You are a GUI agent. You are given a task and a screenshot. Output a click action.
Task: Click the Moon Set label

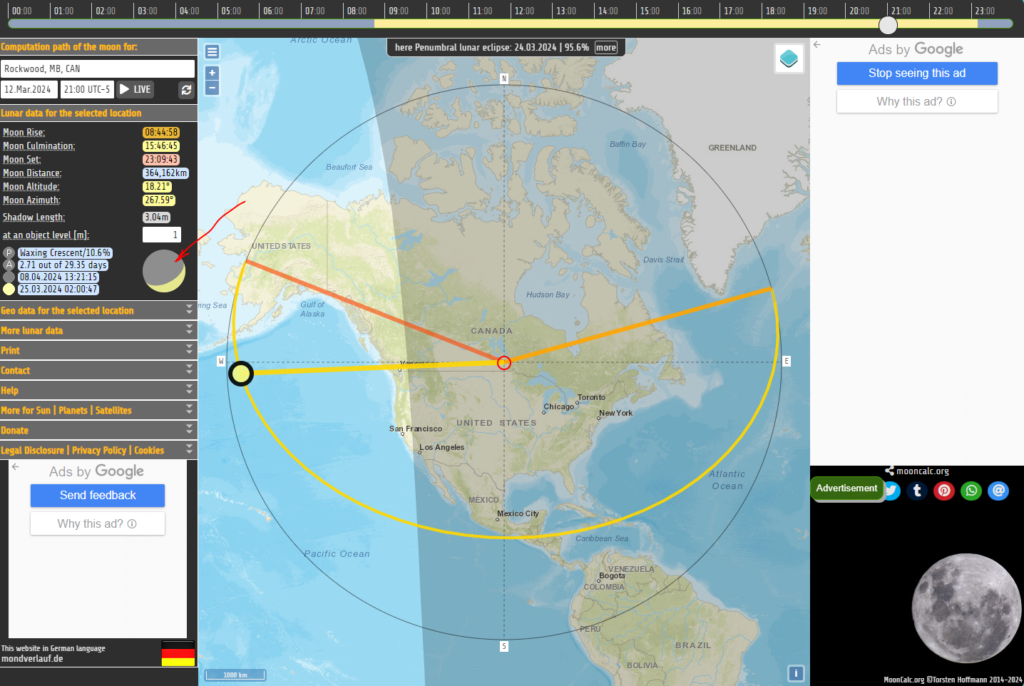(x=22, y=159)
